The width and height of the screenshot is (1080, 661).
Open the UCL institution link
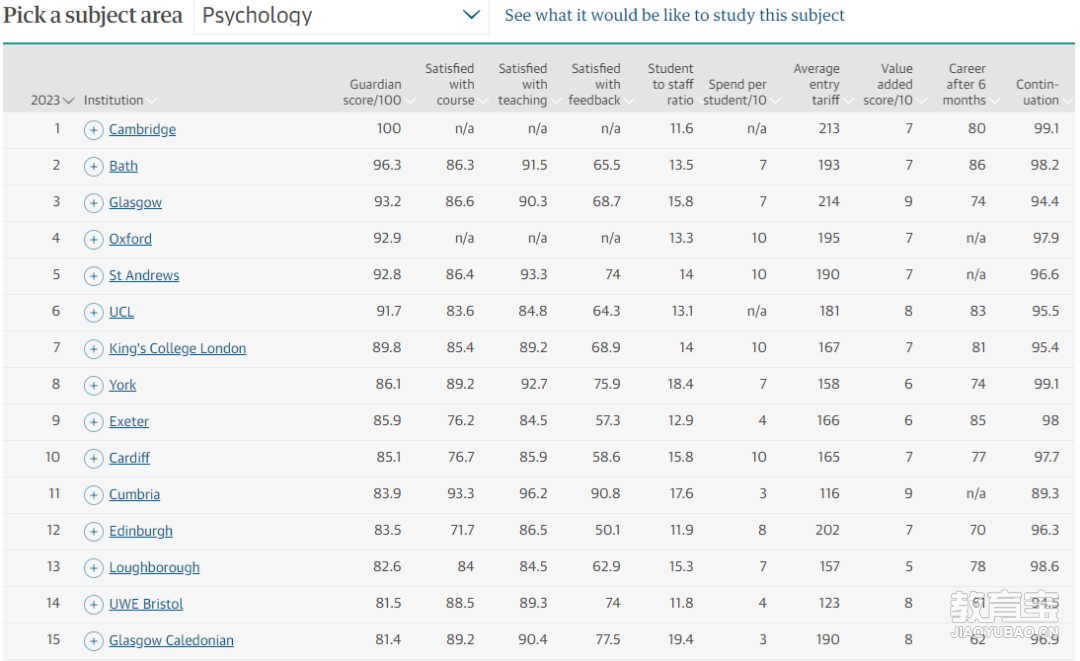121,312
